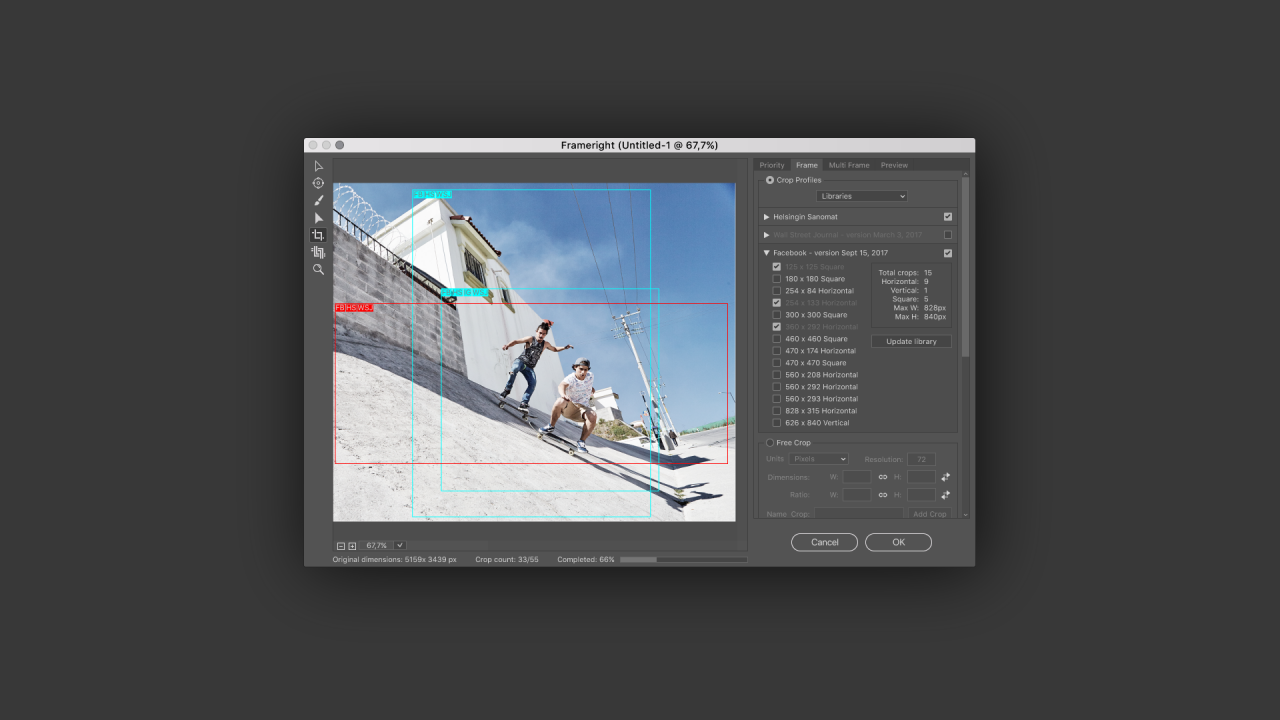Select the brush tool
The image size is (1280, 720).
319,200
